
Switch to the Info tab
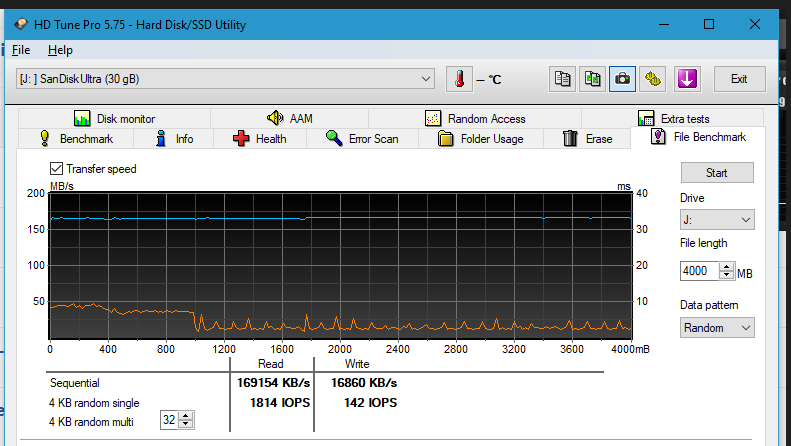174,139
